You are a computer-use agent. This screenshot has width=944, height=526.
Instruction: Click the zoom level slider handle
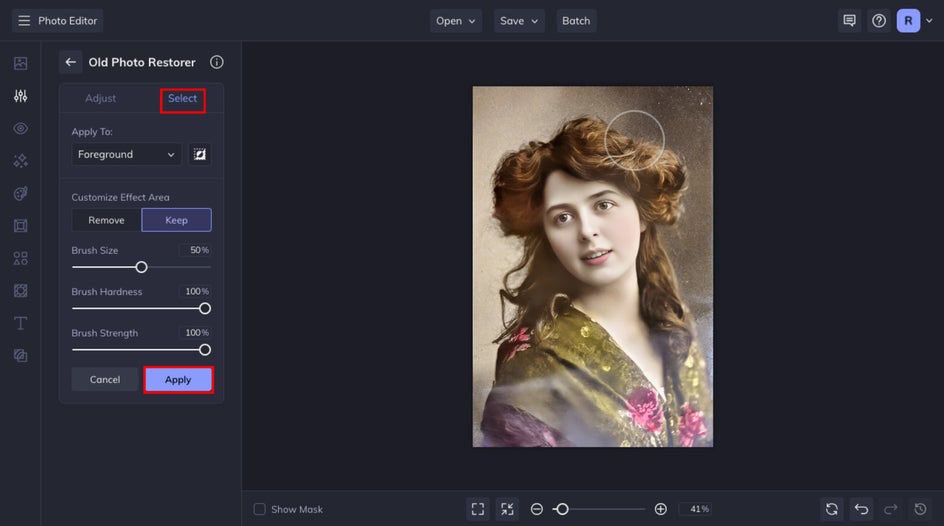pos(562,509)
